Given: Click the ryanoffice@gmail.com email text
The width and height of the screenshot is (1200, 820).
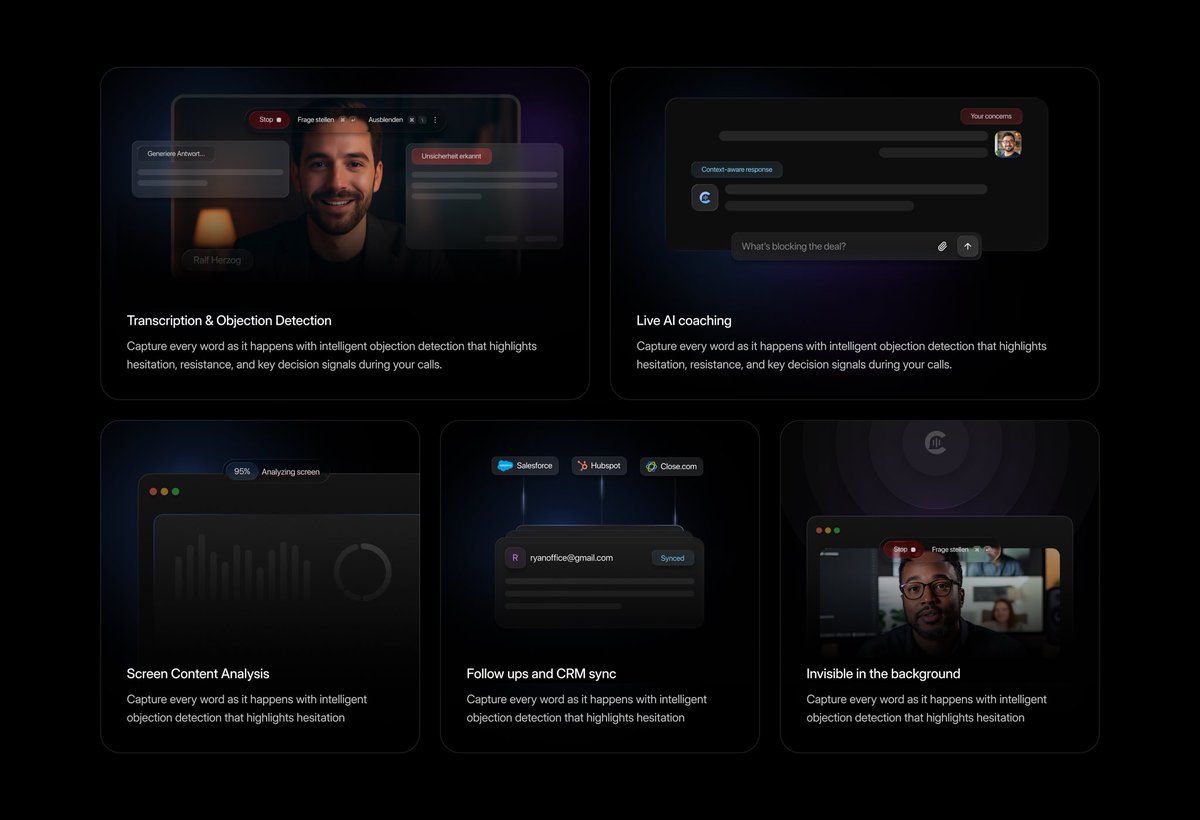Looking at the screenshot, I should pos(571,558).
